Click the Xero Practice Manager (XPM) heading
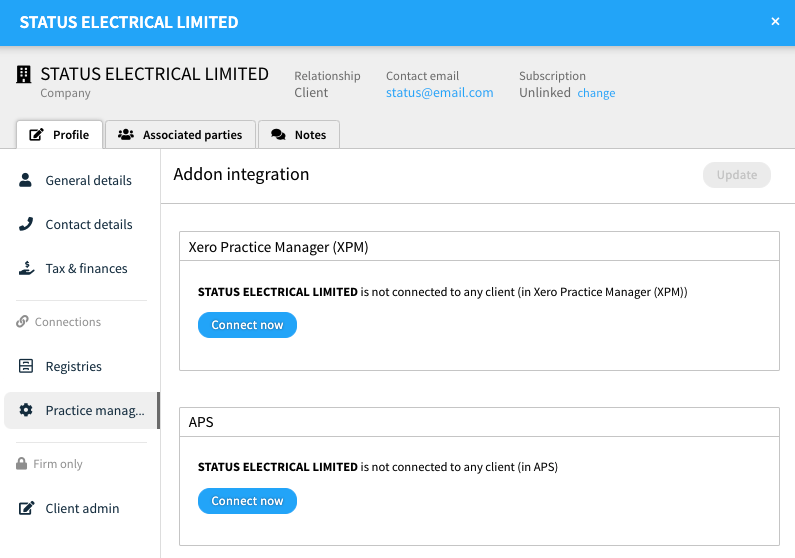This screenshot has height=558, width=795. 278,247
